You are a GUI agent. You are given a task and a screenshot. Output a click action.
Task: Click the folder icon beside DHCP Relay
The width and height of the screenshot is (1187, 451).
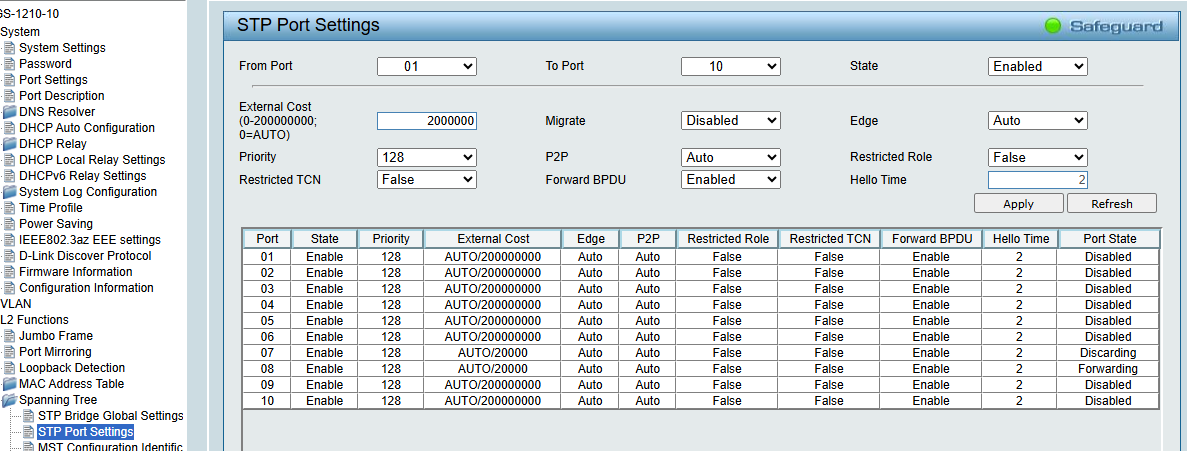click(10, 144)
